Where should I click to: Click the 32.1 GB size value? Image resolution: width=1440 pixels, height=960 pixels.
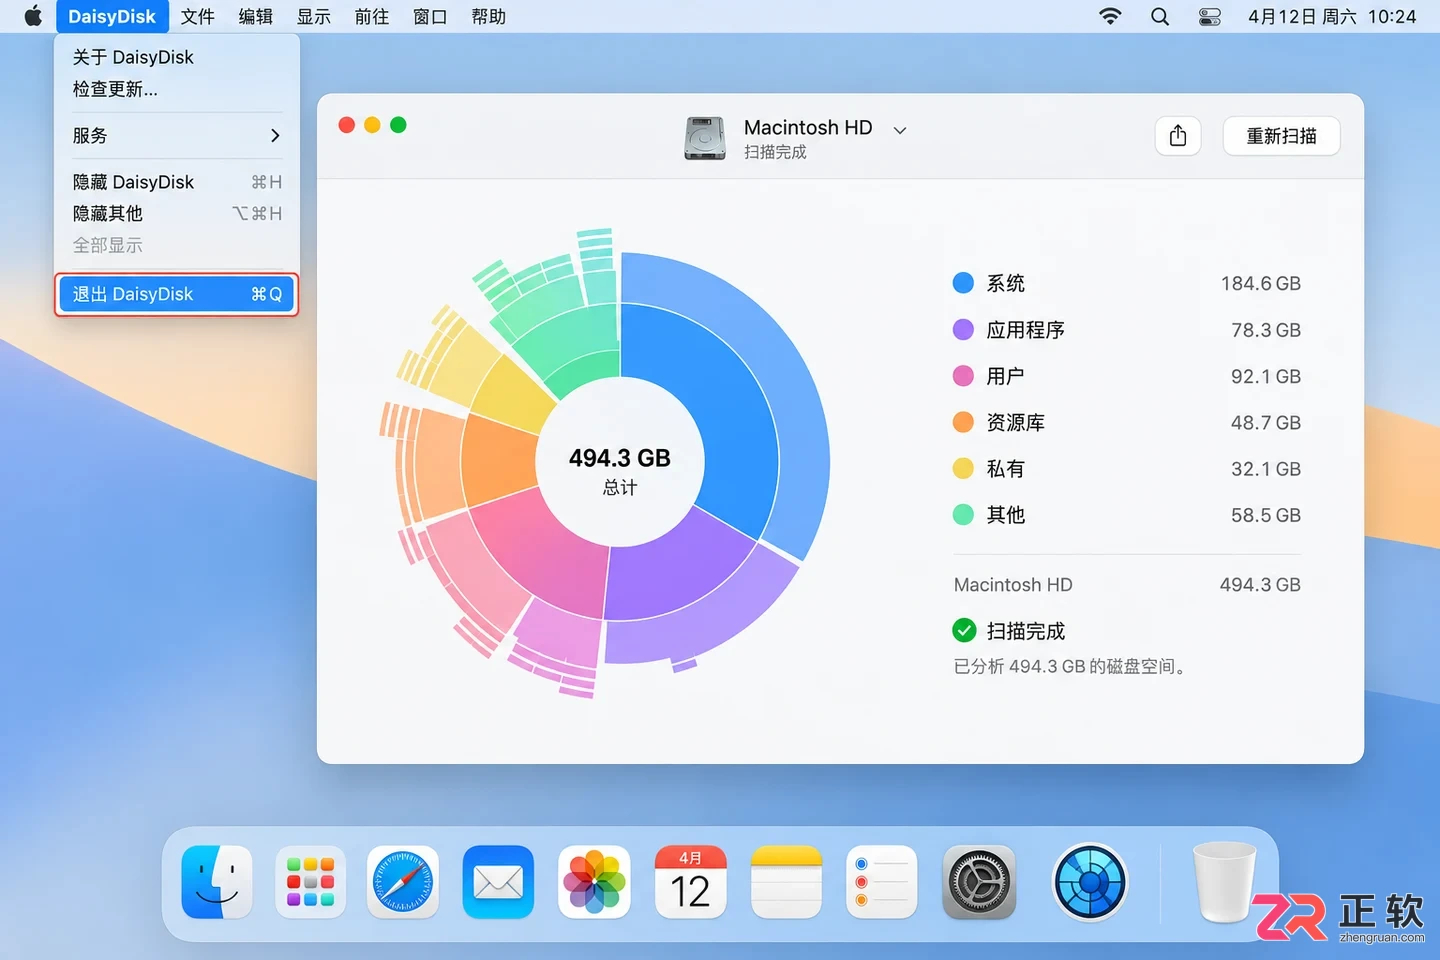coord(1265,468)
